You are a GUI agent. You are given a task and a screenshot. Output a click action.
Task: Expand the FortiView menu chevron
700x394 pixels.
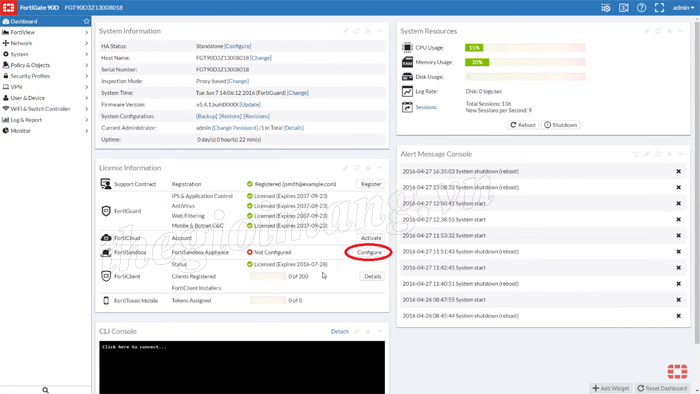click(x=87, y=32)
